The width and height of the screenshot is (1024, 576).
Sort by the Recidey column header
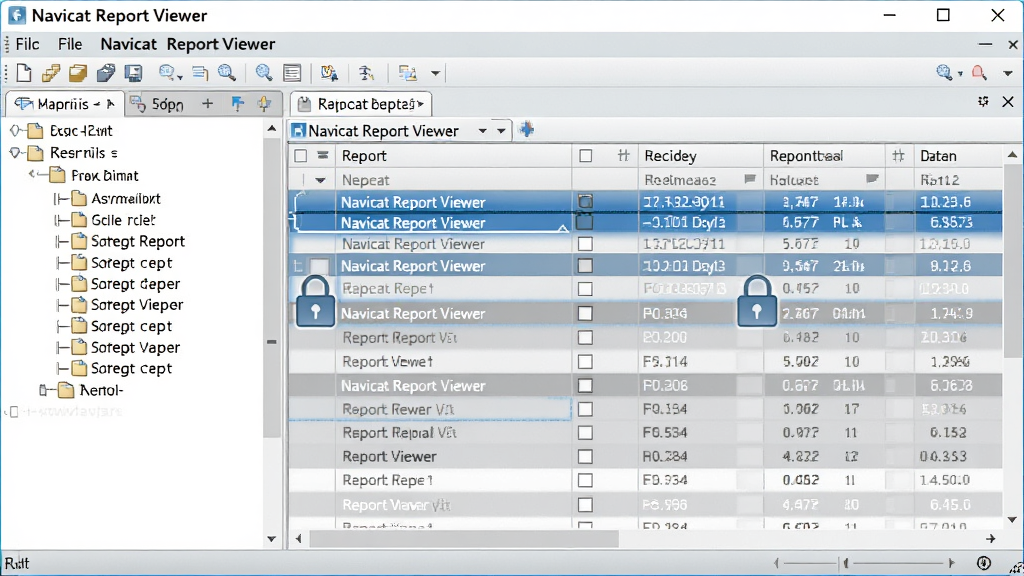(700, 155)
